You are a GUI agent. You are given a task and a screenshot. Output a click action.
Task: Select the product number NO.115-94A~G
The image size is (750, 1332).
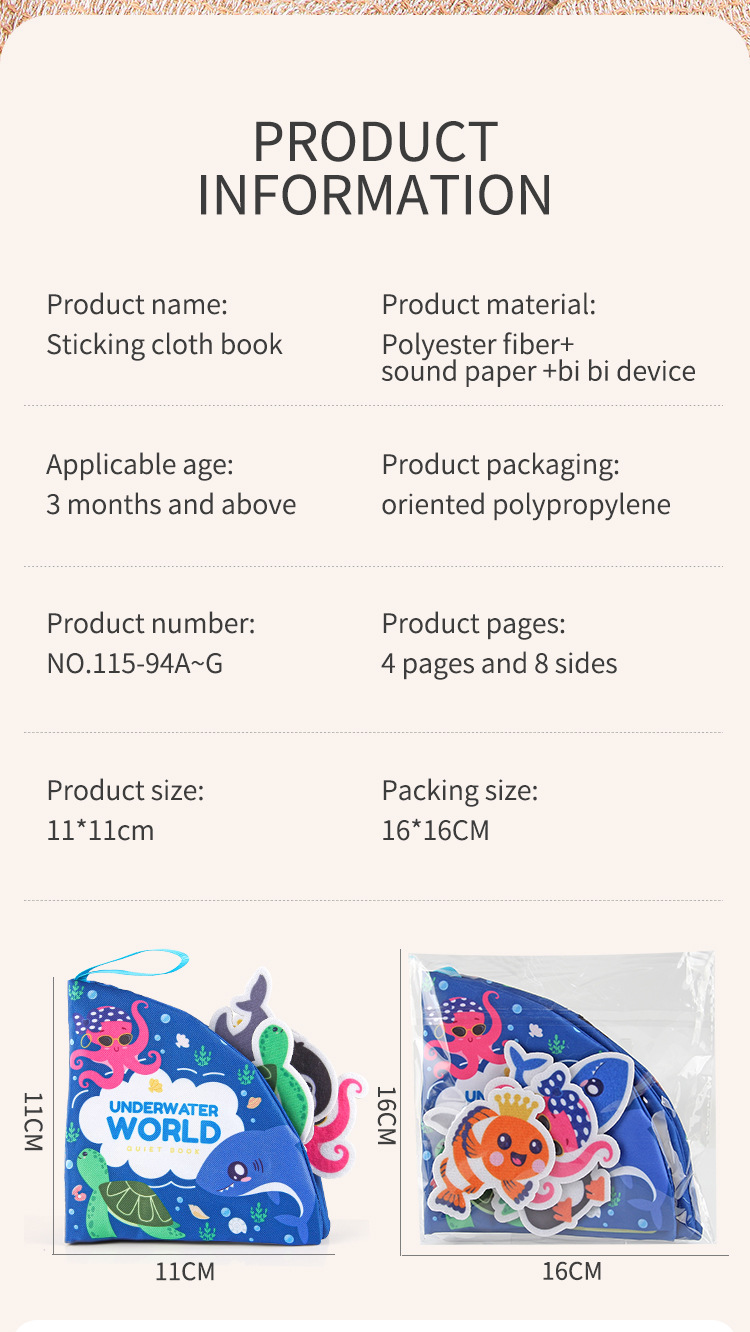point(135,663)
